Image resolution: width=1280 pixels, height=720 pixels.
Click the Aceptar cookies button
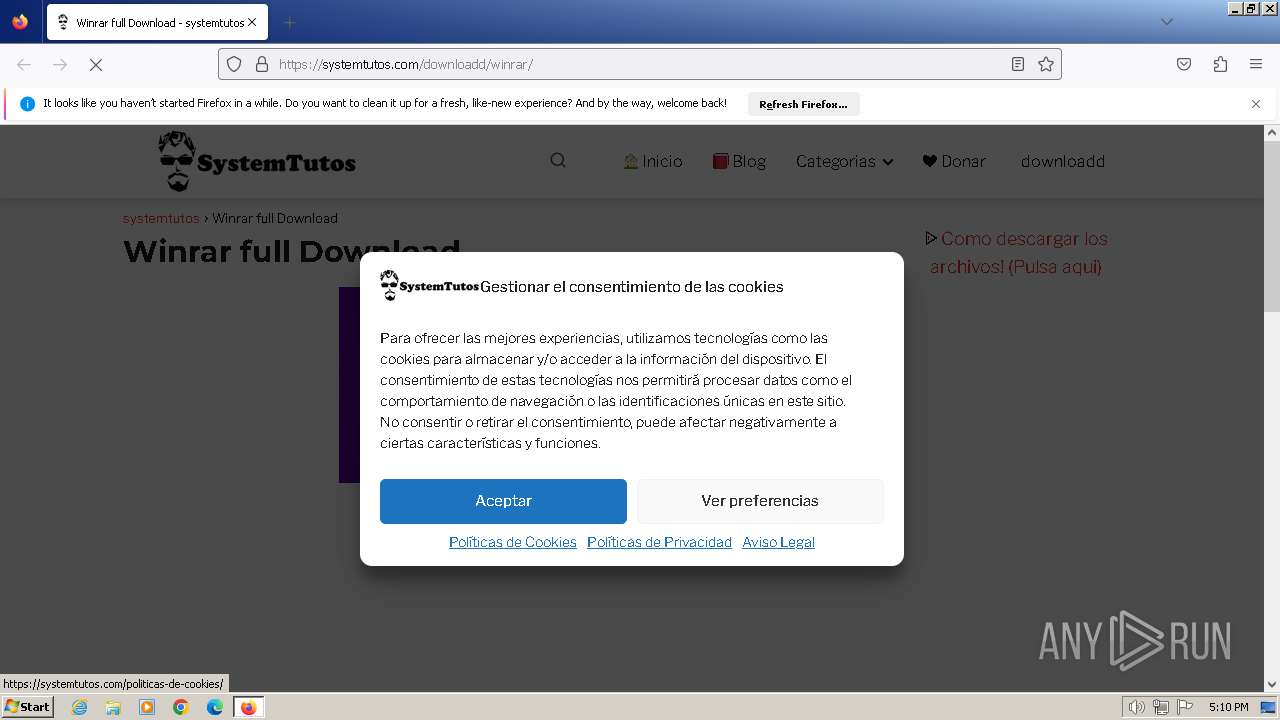point(503,501)
